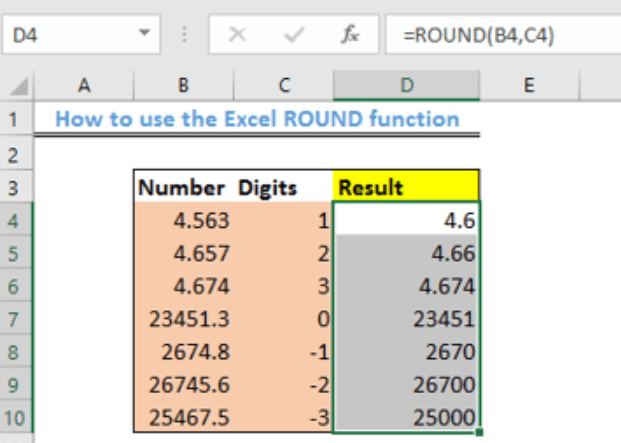621x443 pixels.
Task: Select Result cell in row 6
Action: pos(406,285)
